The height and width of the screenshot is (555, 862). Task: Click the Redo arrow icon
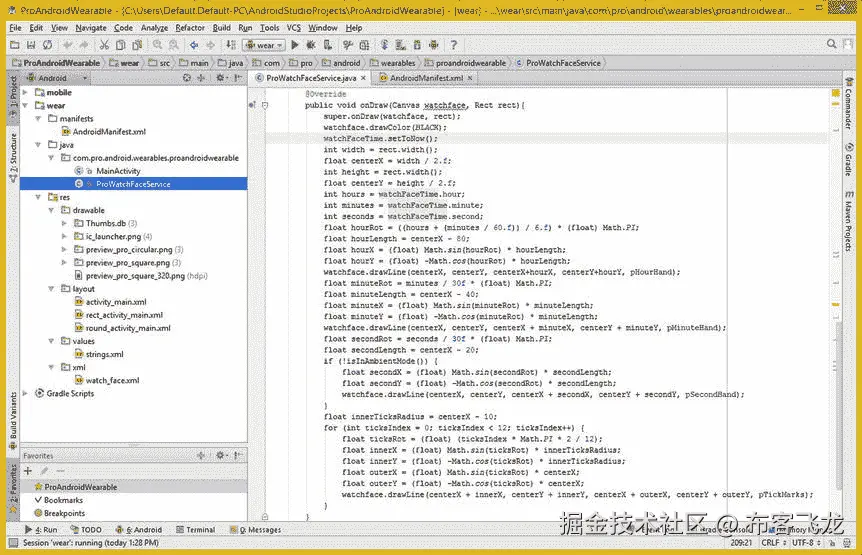point(84,45)
